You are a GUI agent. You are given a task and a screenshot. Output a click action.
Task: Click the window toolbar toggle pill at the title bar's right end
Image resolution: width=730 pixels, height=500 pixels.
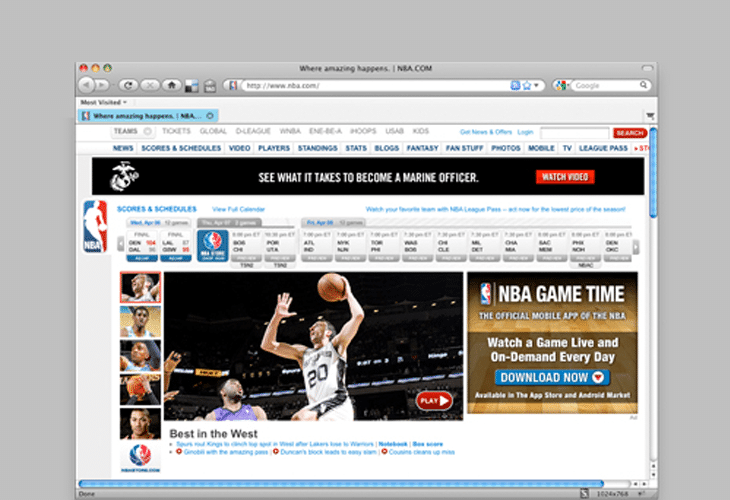(648, 68)
